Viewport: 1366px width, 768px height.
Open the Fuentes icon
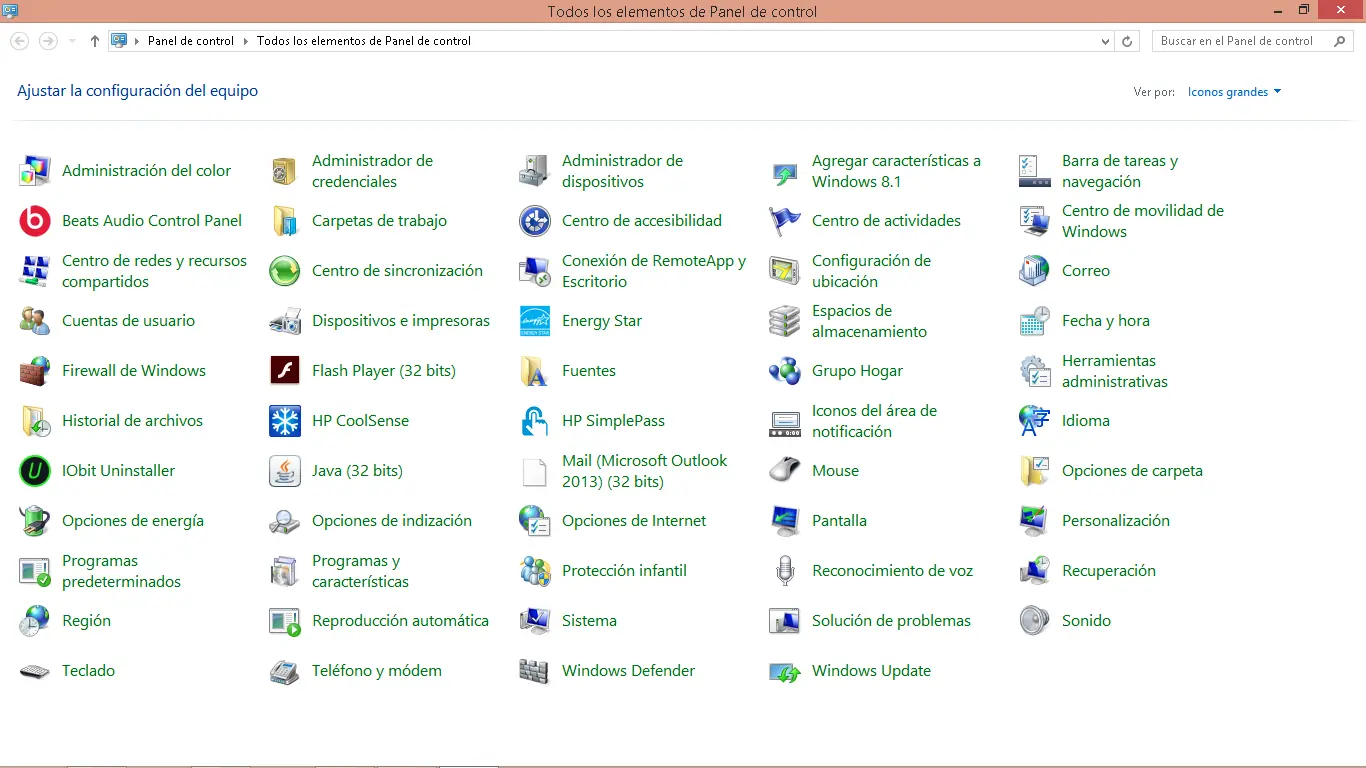(x=535, y=371)
